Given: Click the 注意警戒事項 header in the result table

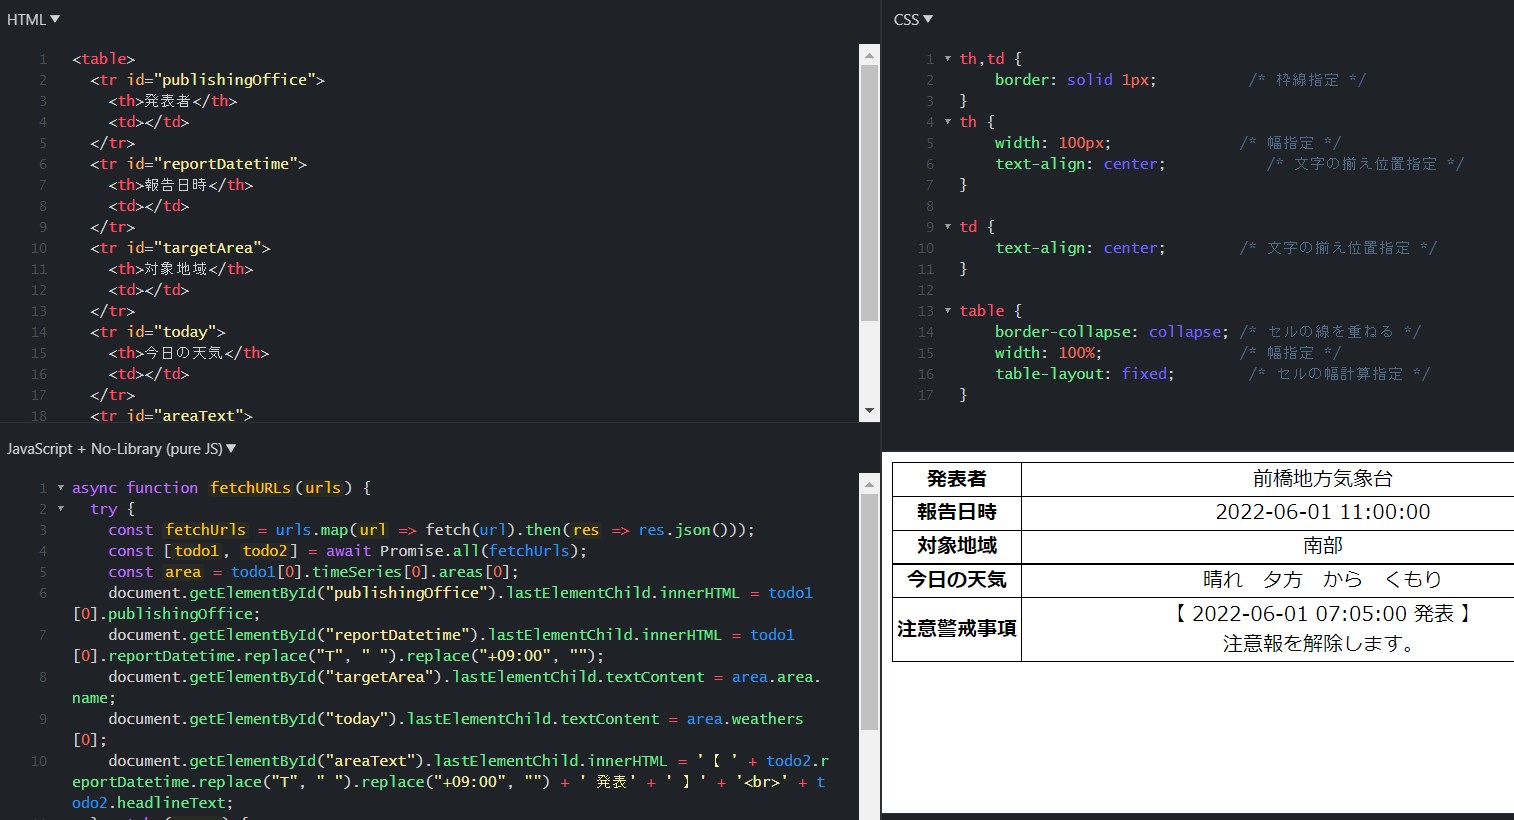Looking at the screenshot, I should 956,629.
